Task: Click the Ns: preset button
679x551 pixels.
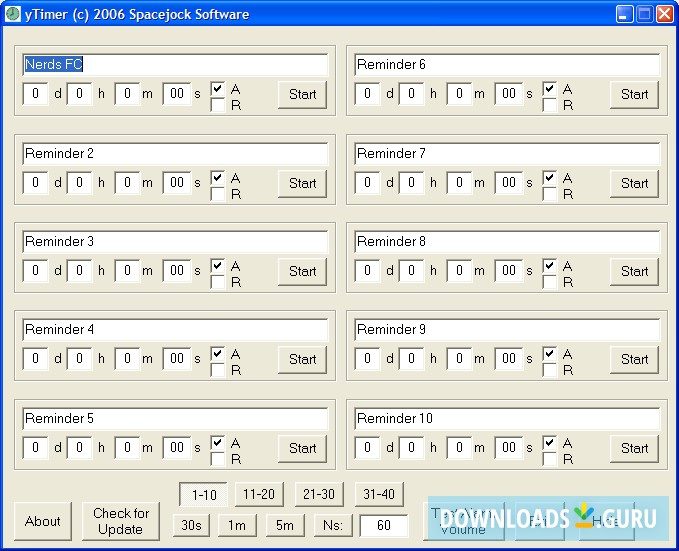Action: [x=333, y=525]
